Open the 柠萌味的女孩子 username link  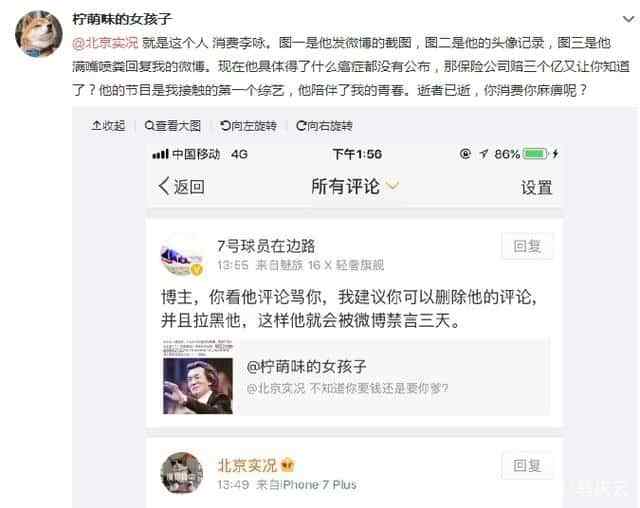pyautogui.click(x=122, y=19)
